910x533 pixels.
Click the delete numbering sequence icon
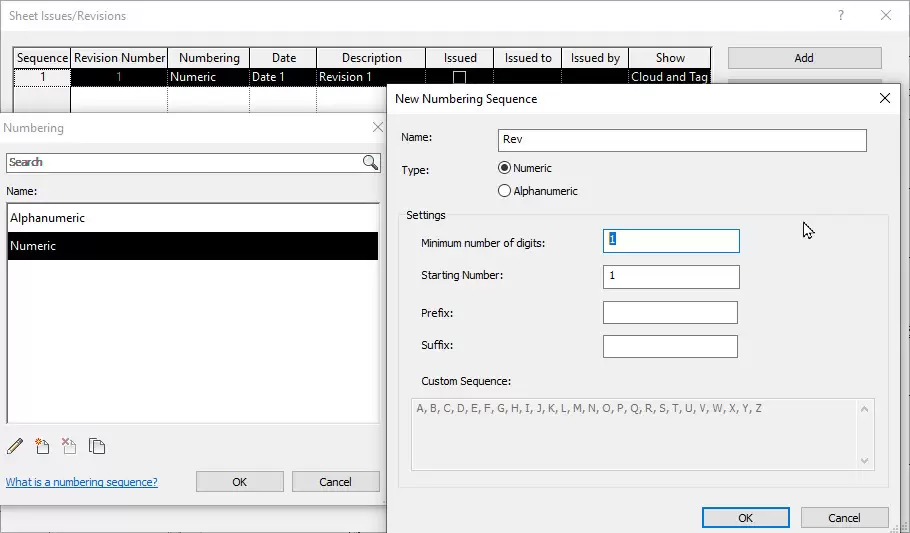(x=69, y=446)
